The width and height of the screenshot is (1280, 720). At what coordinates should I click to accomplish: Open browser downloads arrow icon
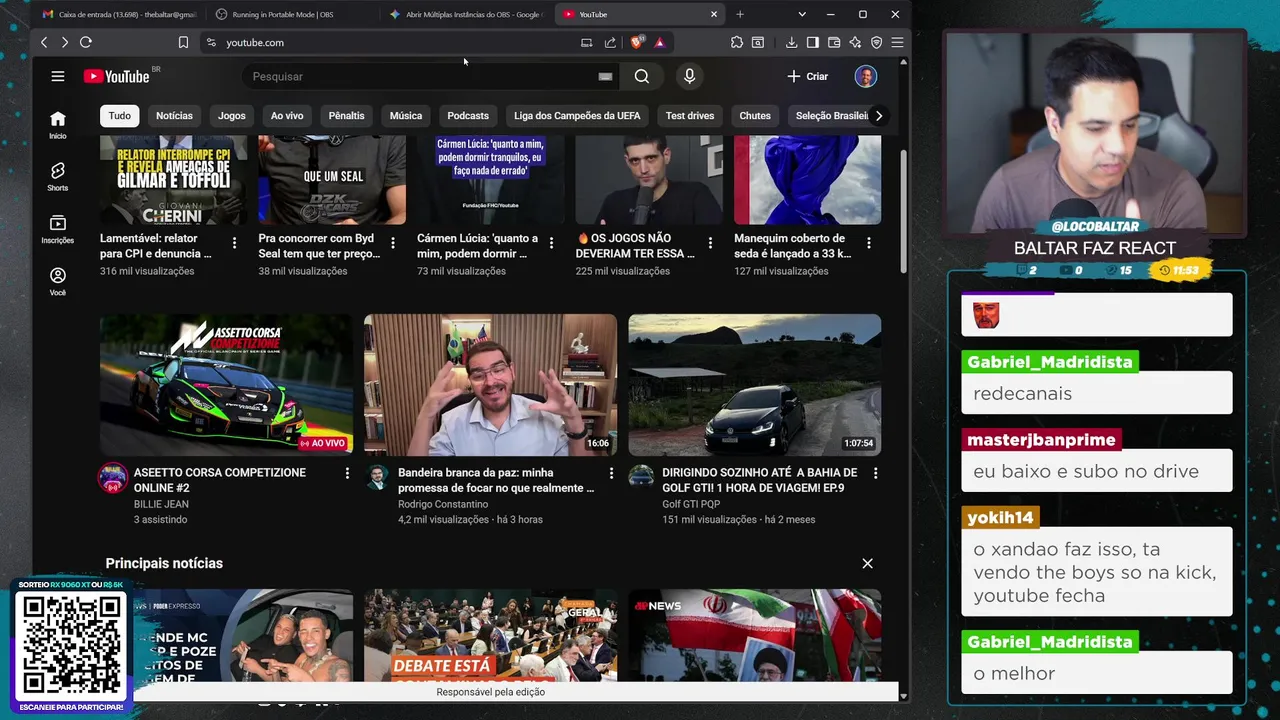[791, 42]
